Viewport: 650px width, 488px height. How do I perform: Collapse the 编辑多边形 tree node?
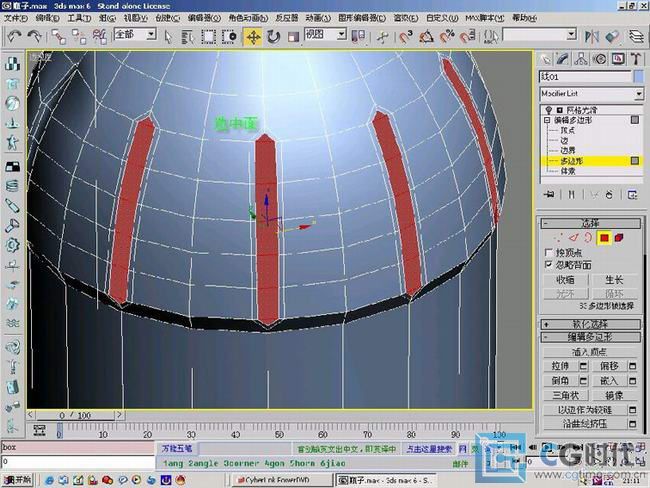tap(547, 120)
